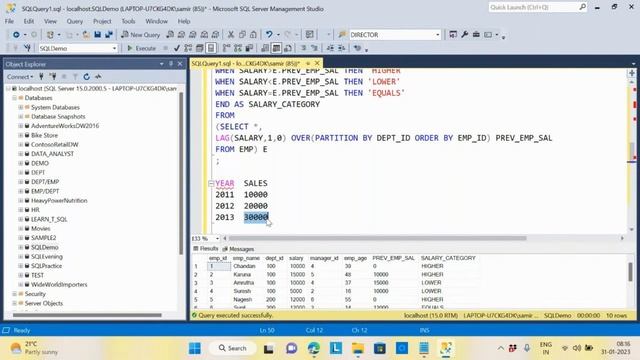This screenshot has width=640, height=360.
Task: Click the Chandan cell in results grid
Action: click(244, 266)
